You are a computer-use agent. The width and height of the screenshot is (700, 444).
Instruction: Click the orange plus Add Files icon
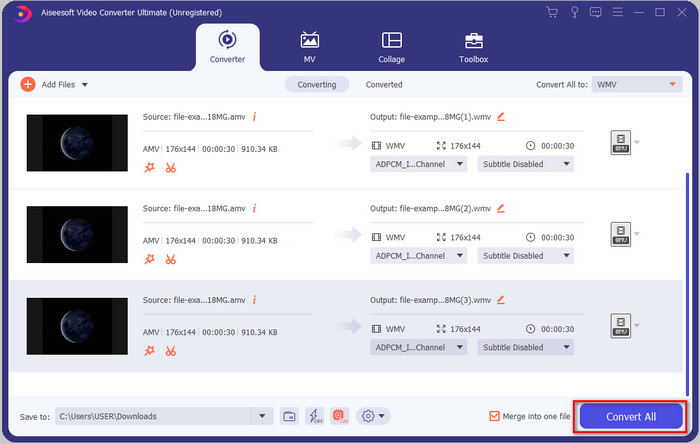click(x=28, y=84)
